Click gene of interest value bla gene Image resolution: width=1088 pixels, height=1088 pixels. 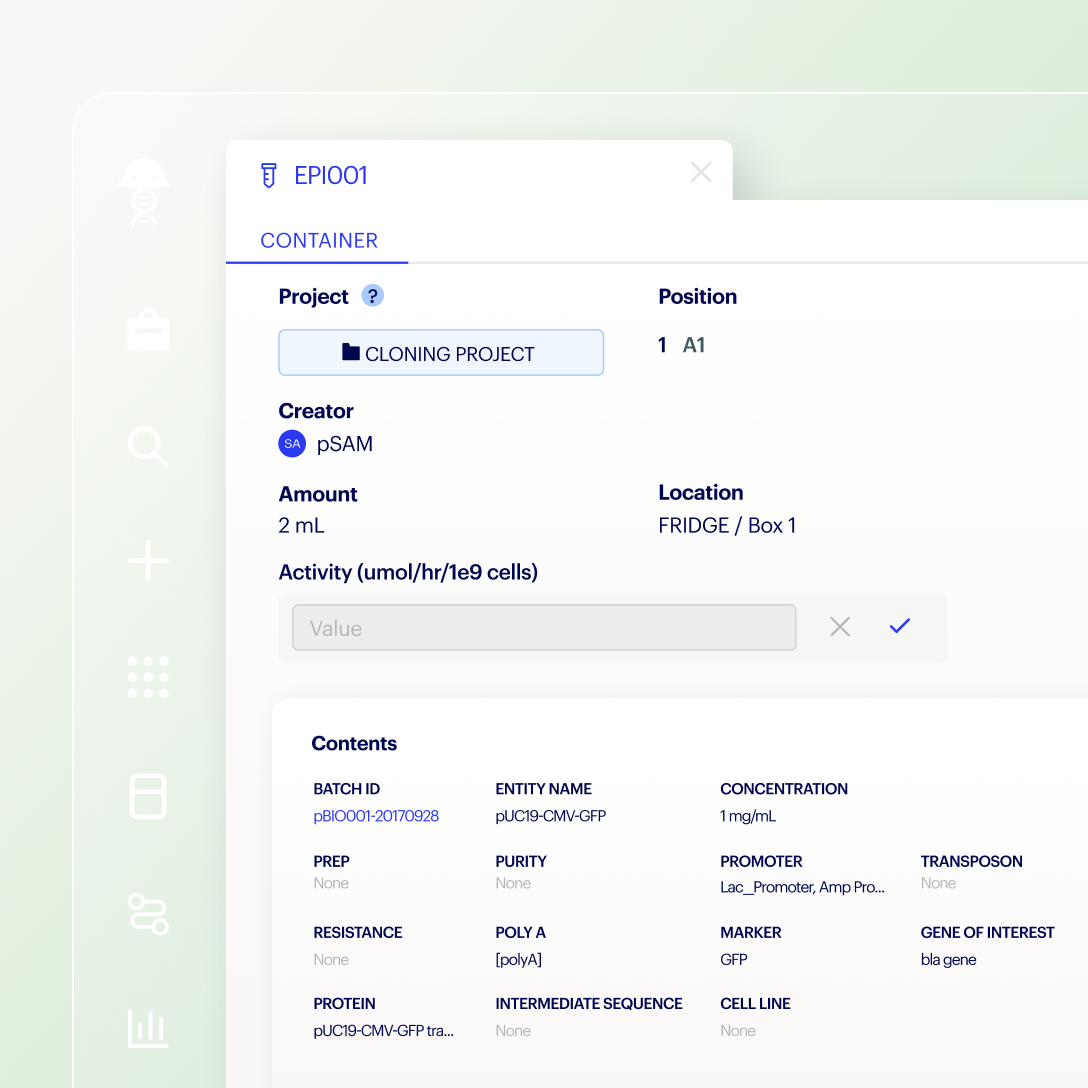pos(948,960)
